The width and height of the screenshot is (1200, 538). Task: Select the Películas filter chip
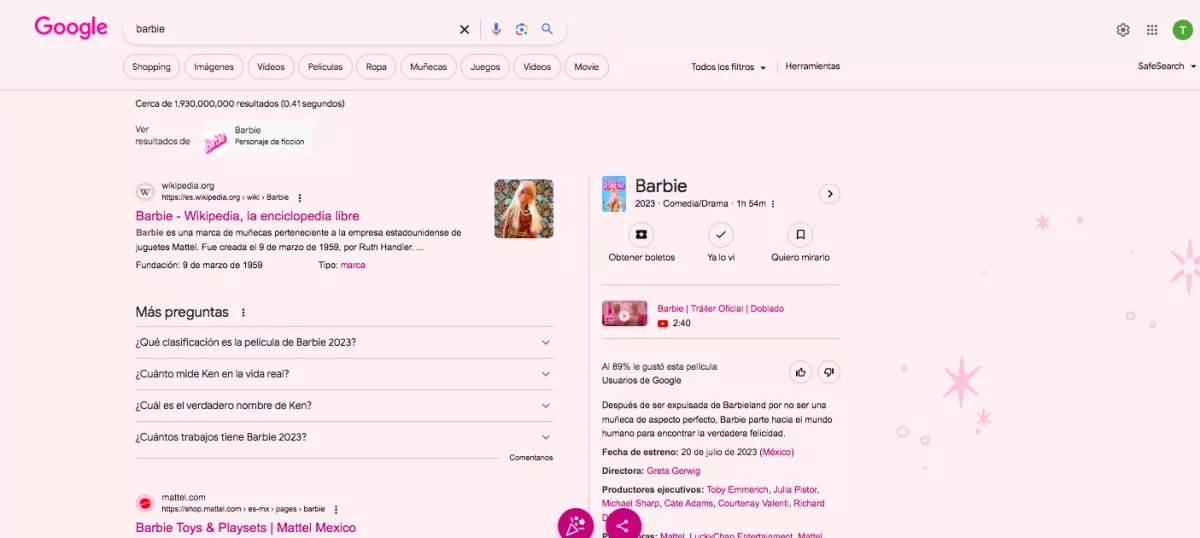coord(325,67)
